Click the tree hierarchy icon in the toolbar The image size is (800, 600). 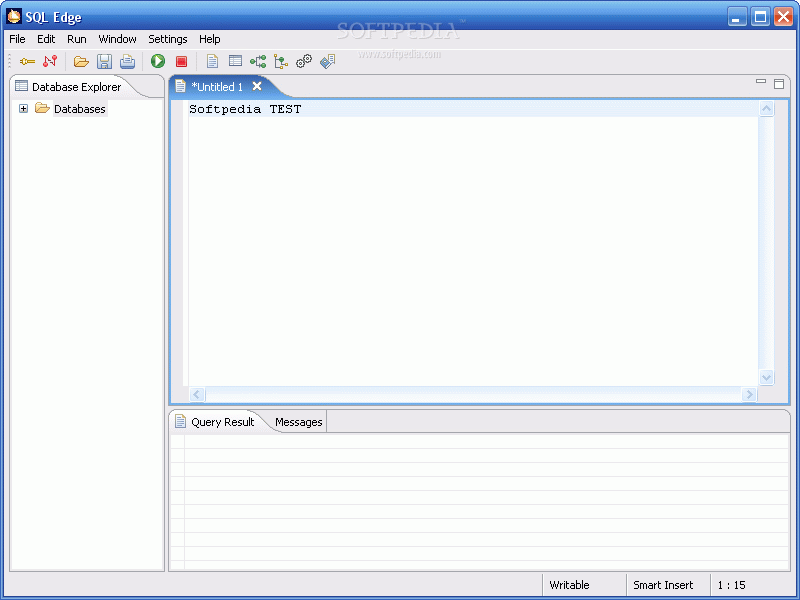click(281, 62)
